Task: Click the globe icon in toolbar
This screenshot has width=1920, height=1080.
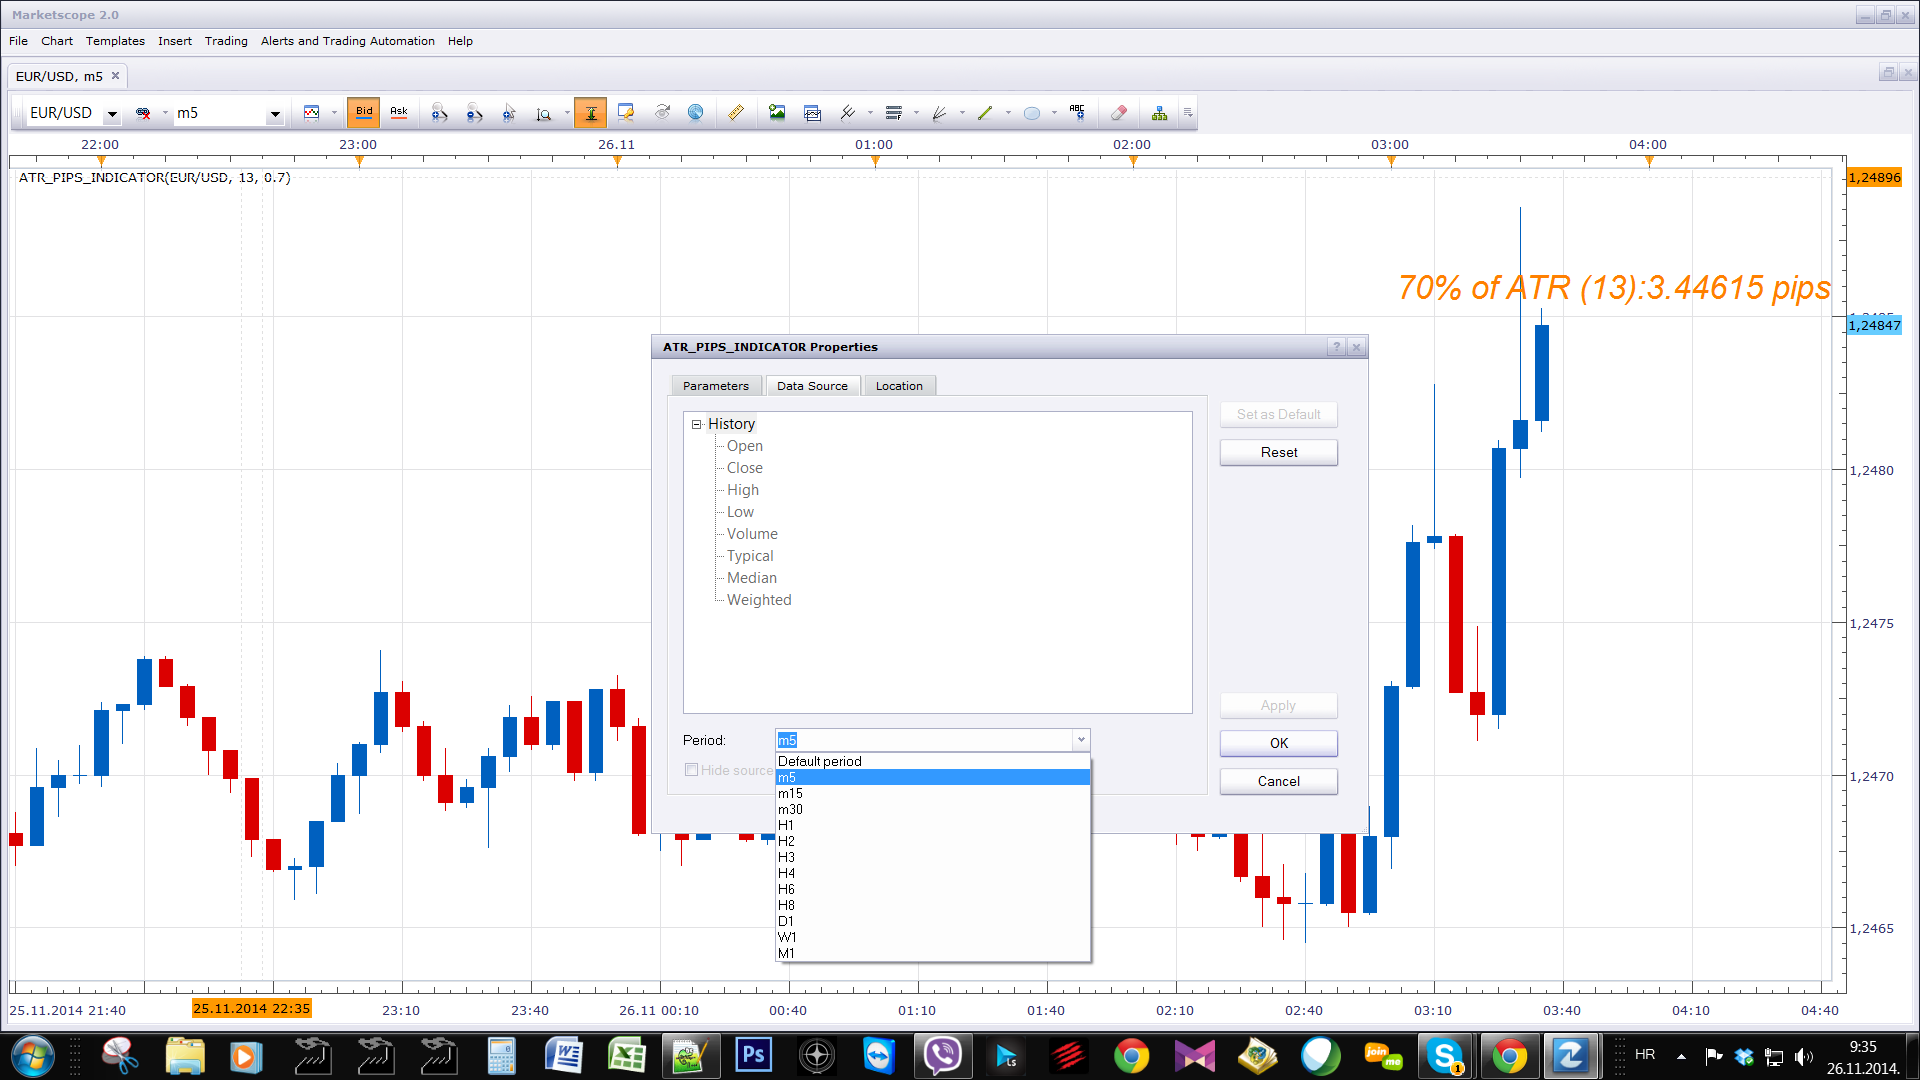Action: (x=696, y=113)
